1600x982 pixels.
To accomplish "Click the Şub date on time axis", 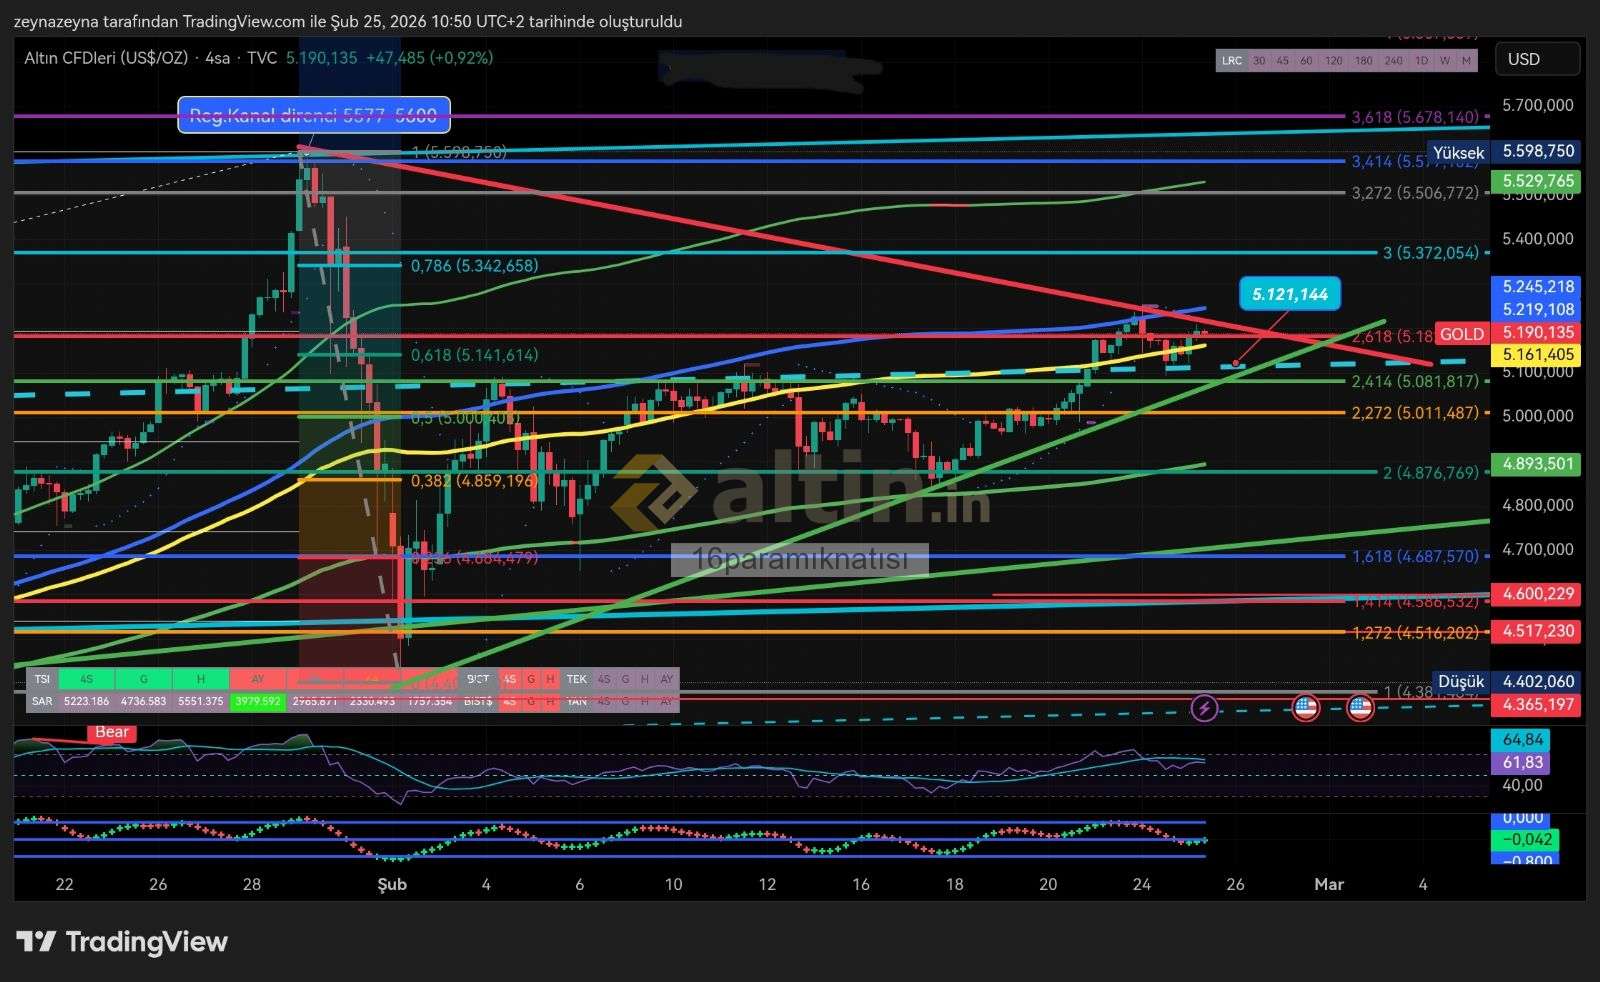I will pyautogui.click(x=391, y=884).
